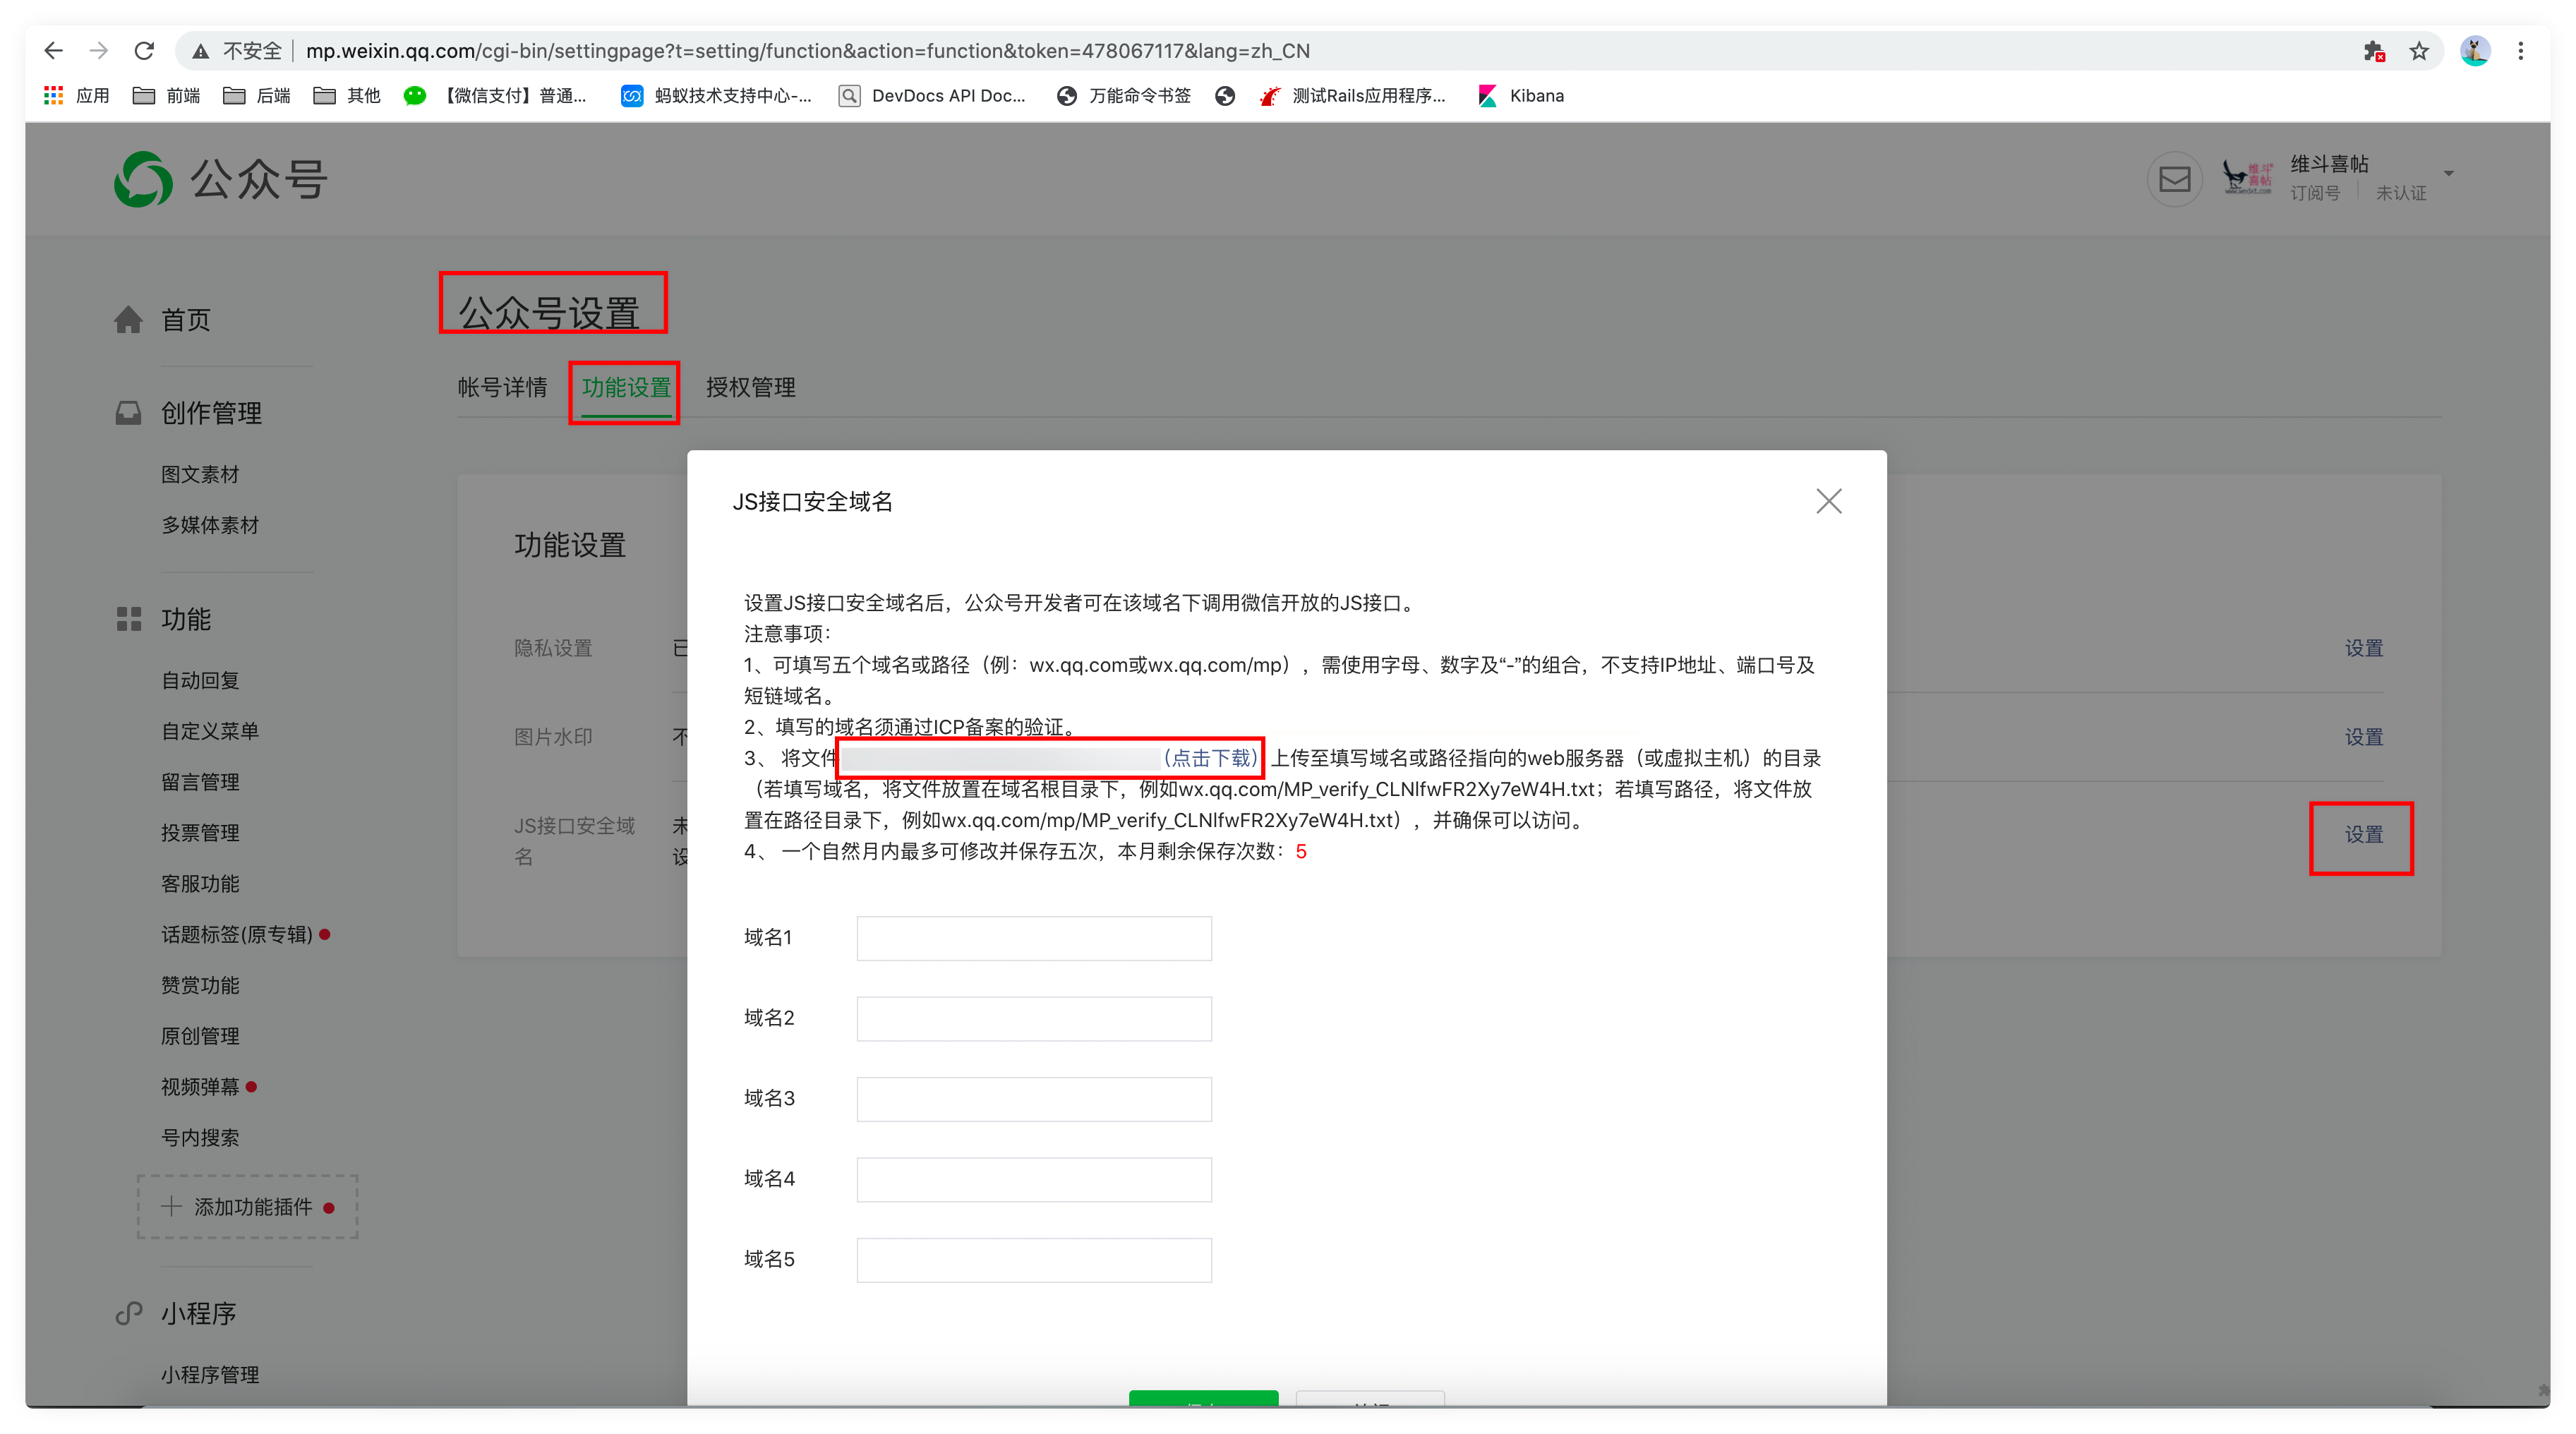Open the 蚂蚁技术支持中心 bookmark
The height and width of the screenshot is (1434, 2576).
point(716,95)
